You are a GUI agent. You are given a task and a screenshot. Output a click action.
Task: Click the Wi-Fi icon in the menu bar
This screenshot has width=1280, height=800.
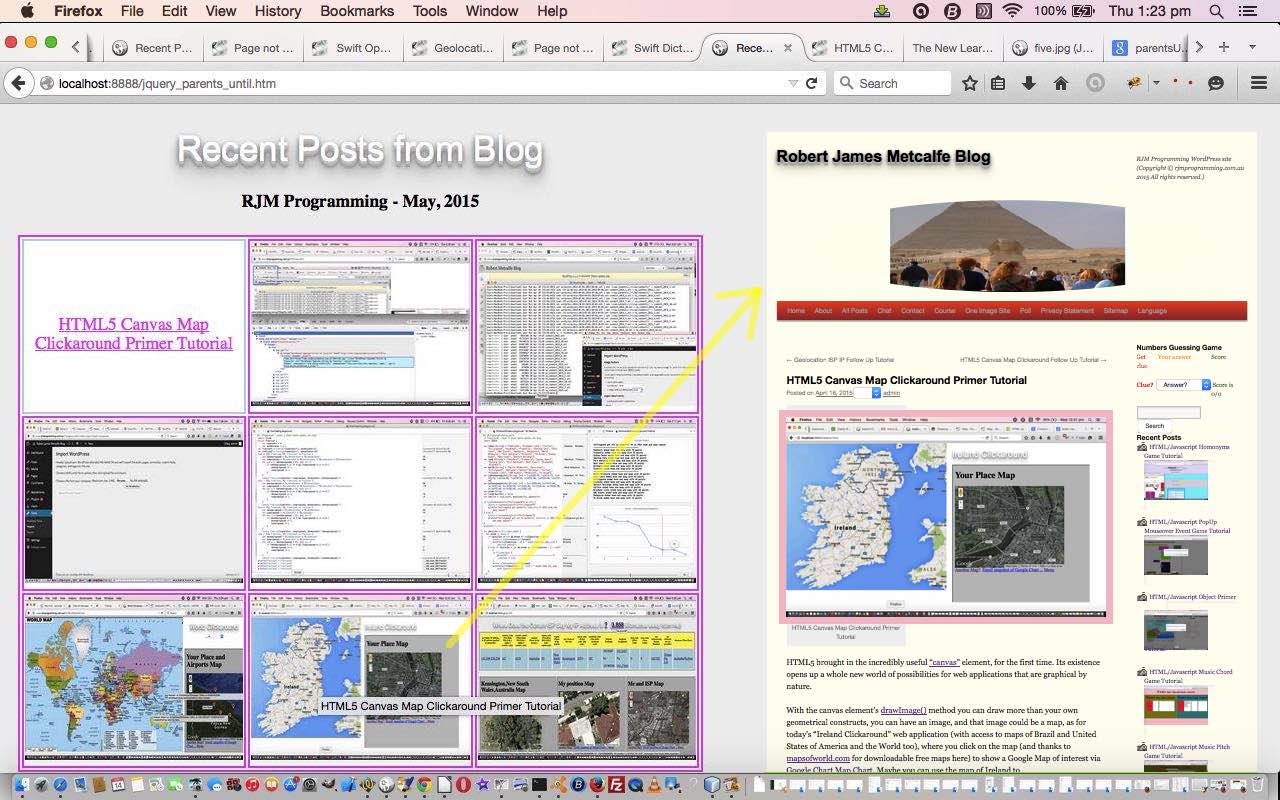[x=1014, y=11]
